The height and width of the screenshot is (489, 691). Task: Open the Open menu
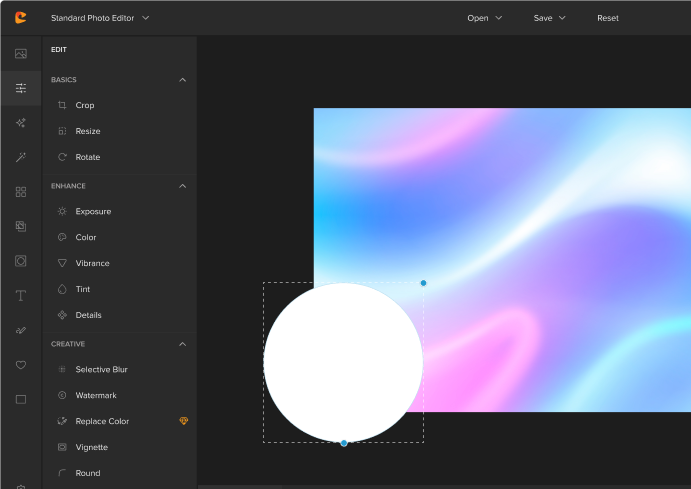click(x=484, y=18)
